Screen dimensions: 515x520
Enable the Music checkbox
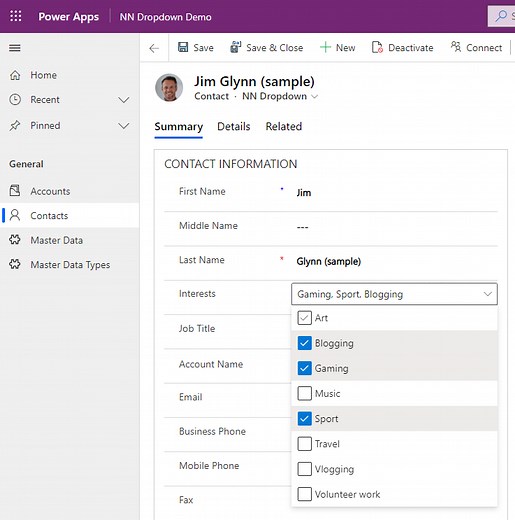(x=304, y=393)
